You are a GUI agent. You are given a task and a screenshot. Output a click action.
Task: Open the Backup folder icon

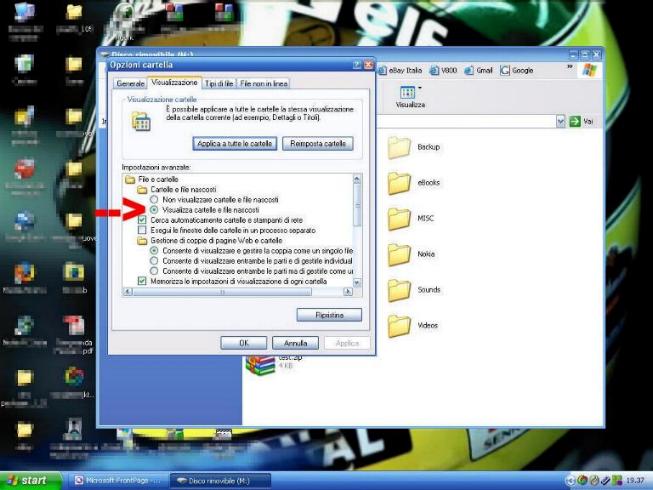tap(399, 147)
